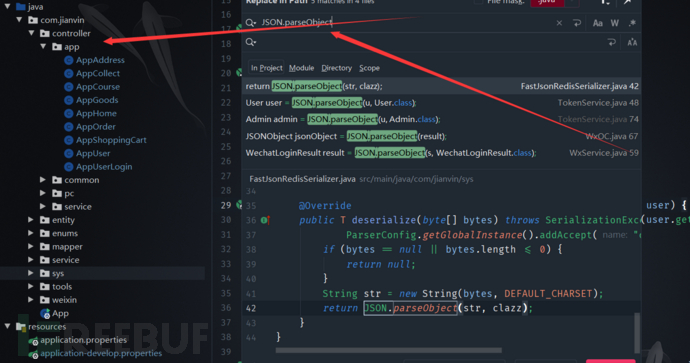Switch to Directory scope tab

(x=337, y=68)
